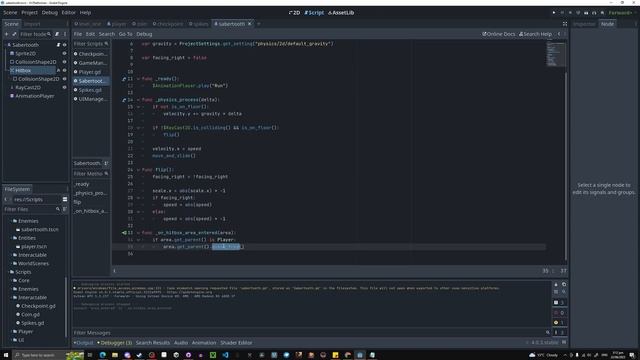
Task: Select the Node dock tab
Action: 607,24
